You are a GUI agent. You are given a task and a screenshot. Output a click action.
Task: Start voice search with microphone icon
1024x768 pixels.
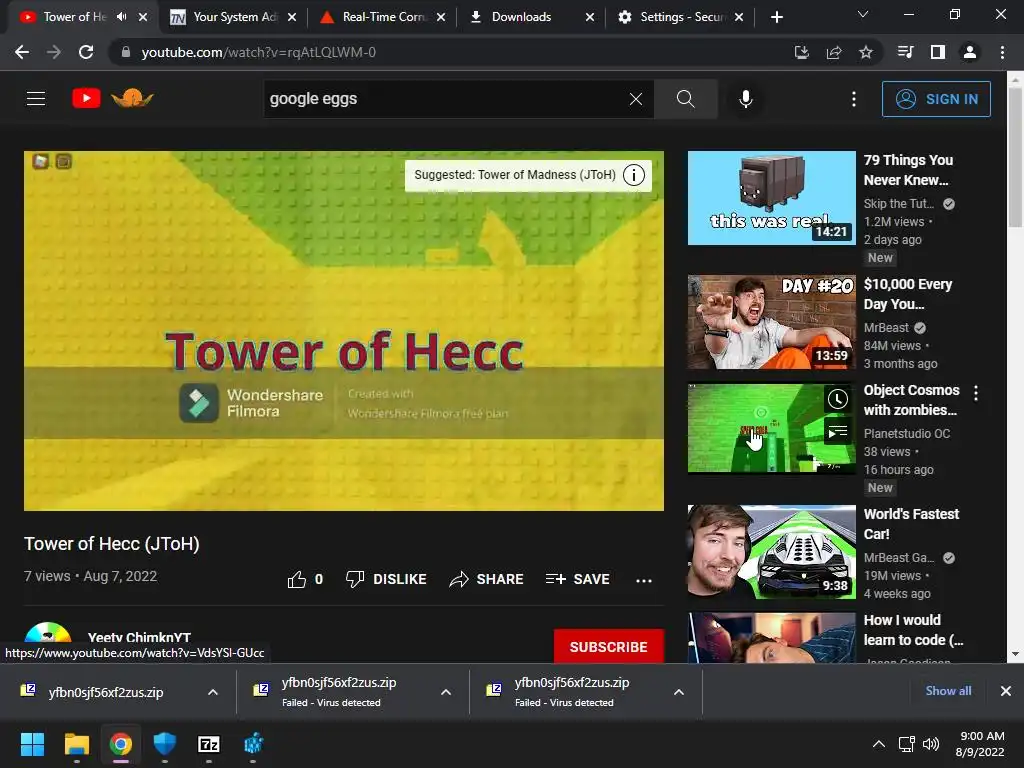(x=745, y=99)
